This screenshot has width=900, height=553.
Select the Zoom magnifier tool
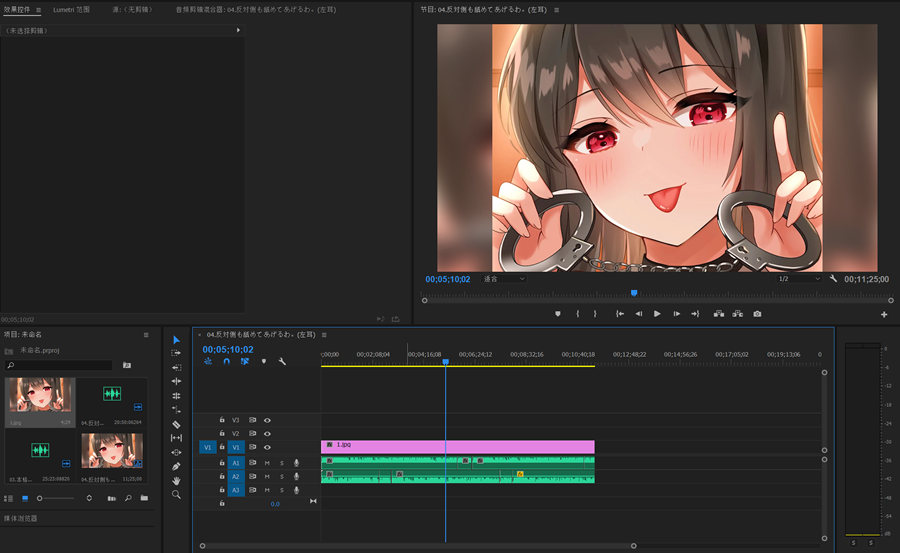click(176, 494)
